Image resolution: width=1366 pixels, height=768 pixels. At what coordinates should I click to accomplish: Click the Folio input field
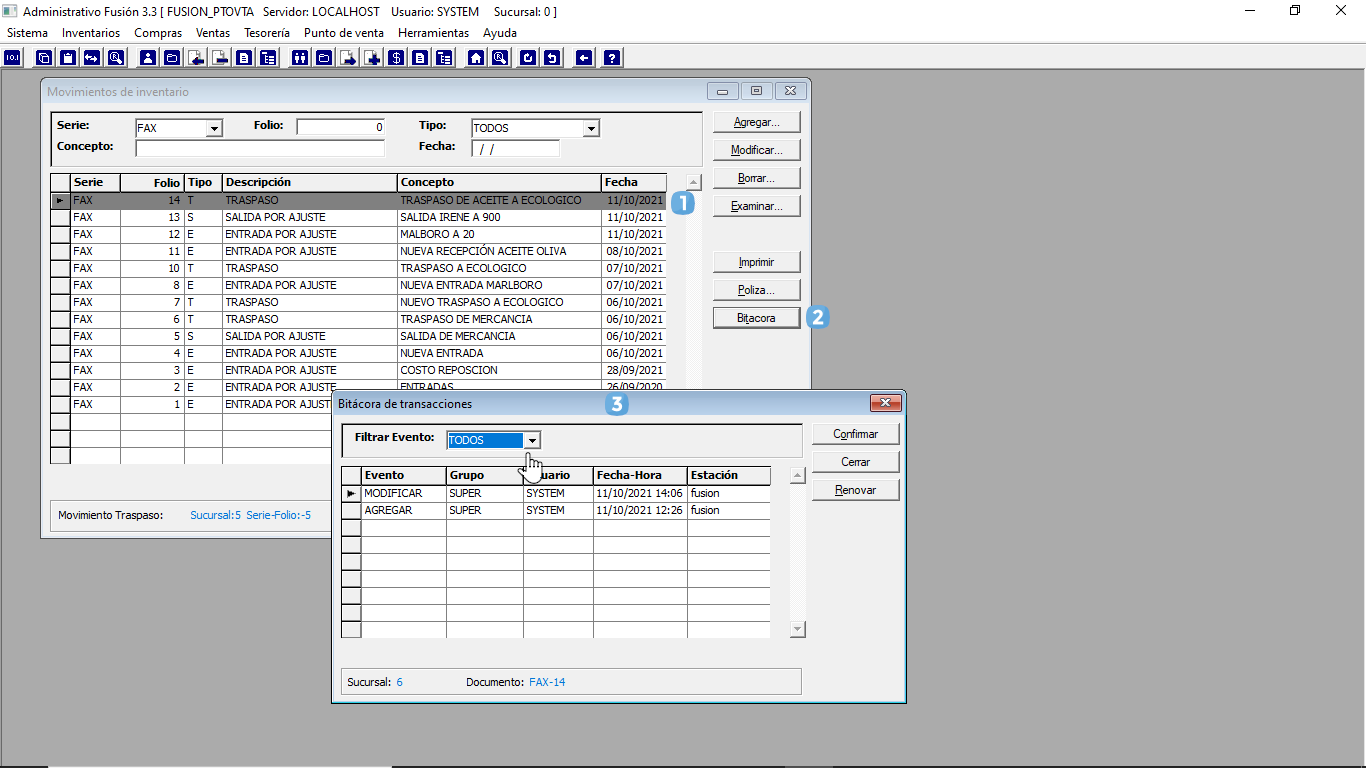click(341, 127)
